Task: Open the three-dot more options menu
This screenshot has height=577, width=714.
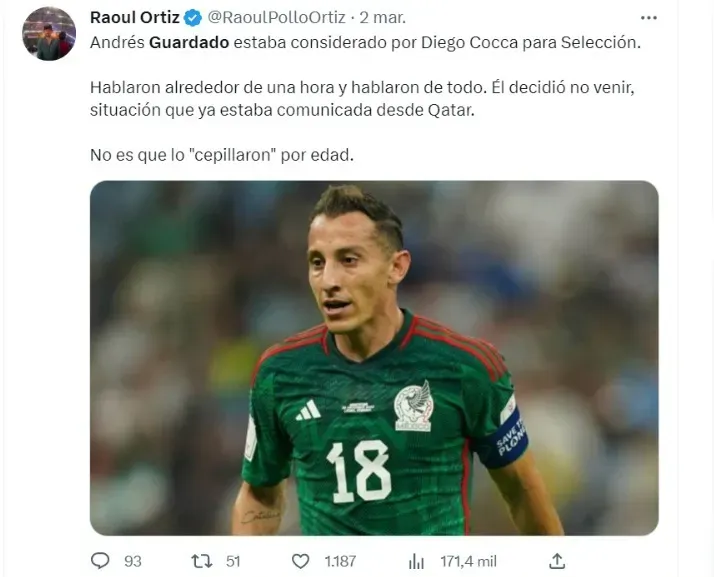Action: 648,18
